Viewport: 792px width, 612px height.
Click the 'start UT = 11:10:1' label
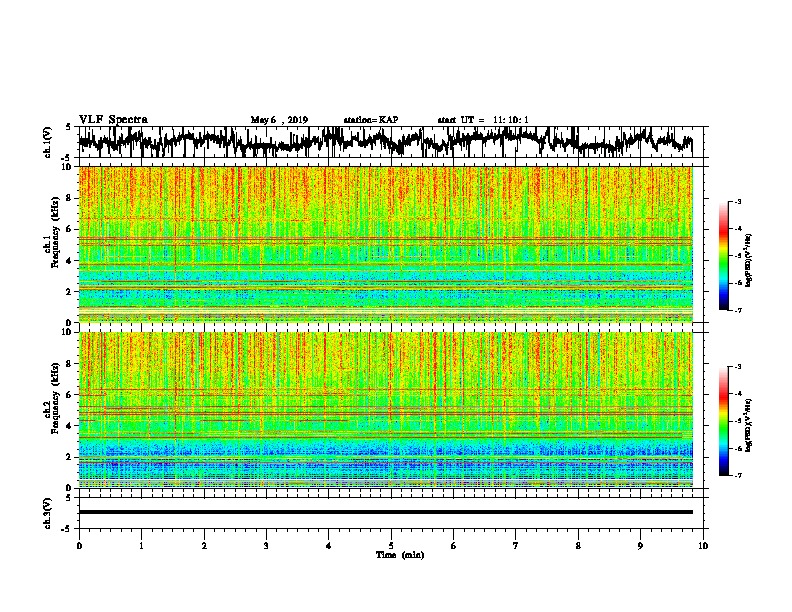click(483, 120)
